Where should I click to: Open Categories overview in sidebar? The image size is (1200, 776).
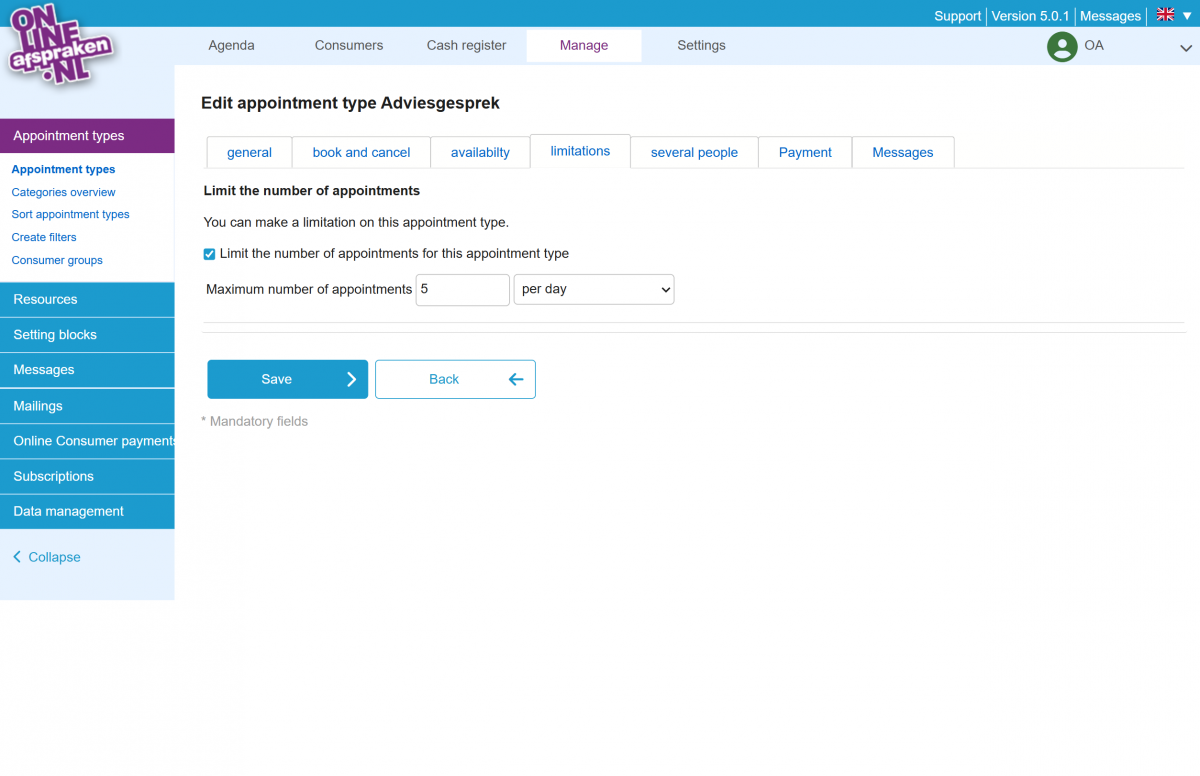coord(63,192)
